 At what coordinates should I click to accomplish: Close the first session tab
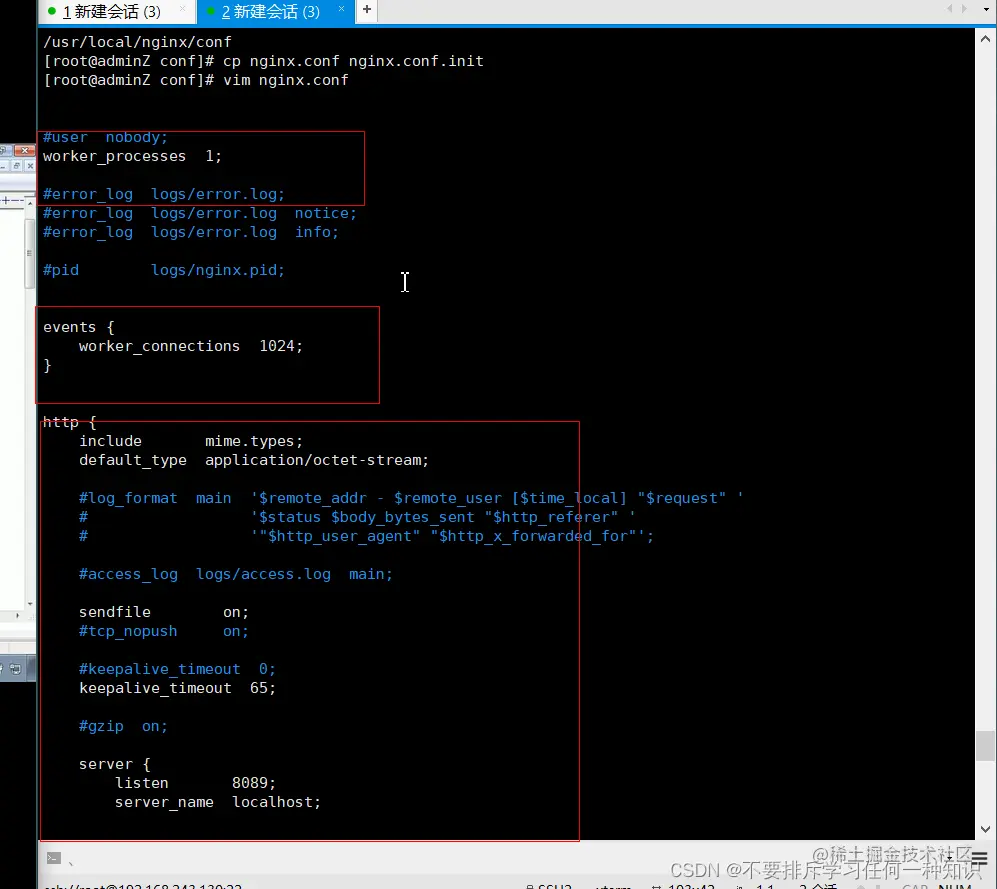pyautogui.click(x=183, y=9)
